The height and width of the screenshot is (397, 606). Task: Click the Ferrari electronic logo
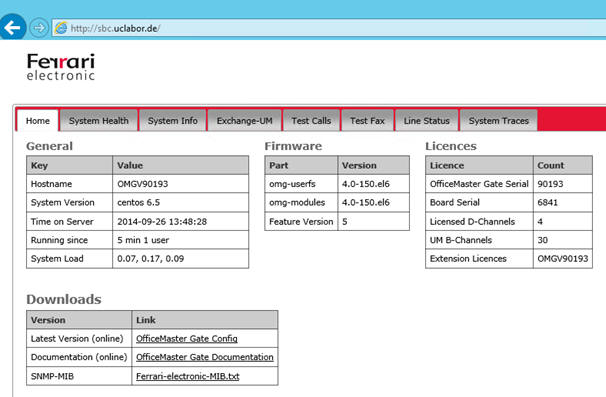(x=61, y=67)
